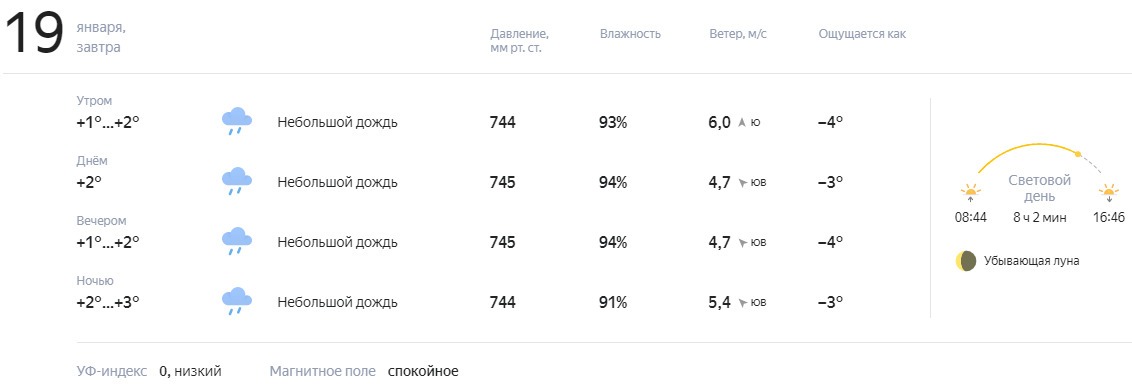Click the sun position dot on the daylight arc
Image resolution: width=1132 pixels, height=388 pixels.
click(x=1078, y=154)
